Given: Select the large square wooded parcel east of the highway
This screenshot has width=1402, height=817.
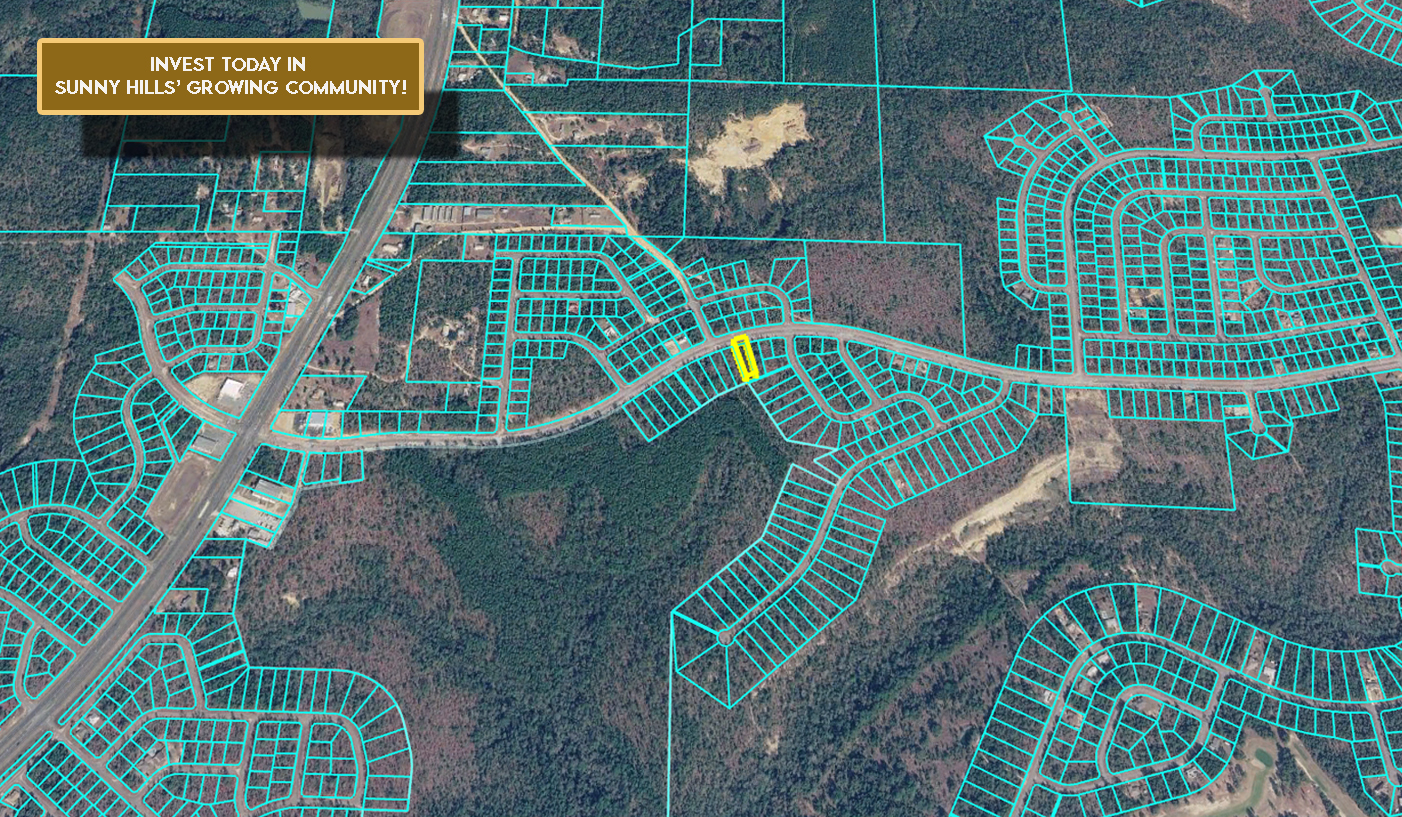Looking at the screenshot, I should point(443,320).
